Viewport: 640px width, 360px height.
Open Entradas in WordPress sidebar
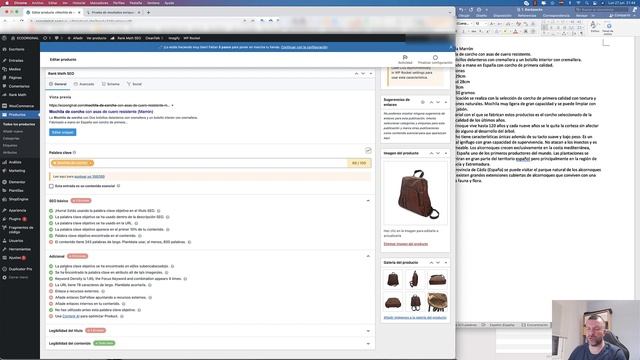[16, 60]
